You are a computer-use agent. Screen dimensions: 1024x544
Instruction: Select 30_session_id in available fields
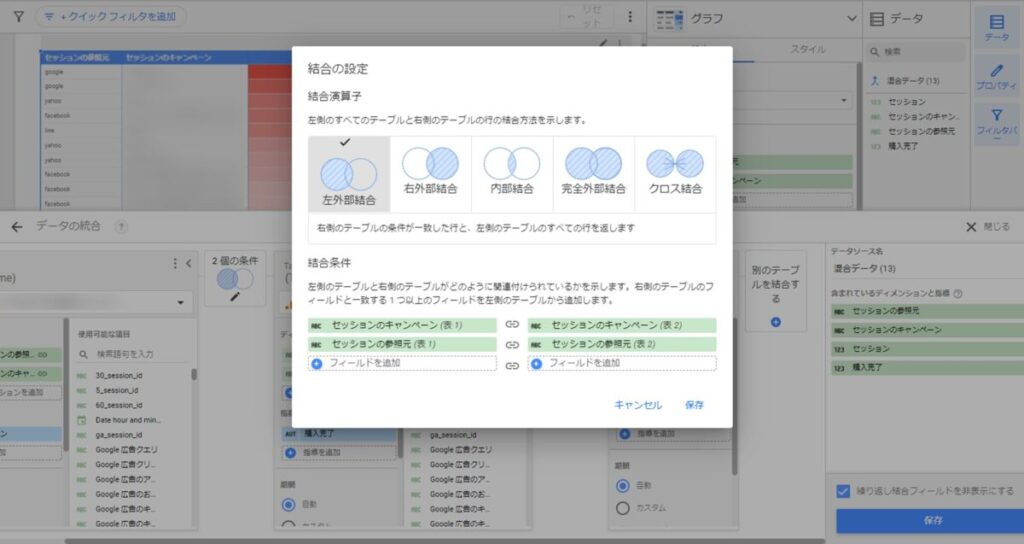click(119, 376)
